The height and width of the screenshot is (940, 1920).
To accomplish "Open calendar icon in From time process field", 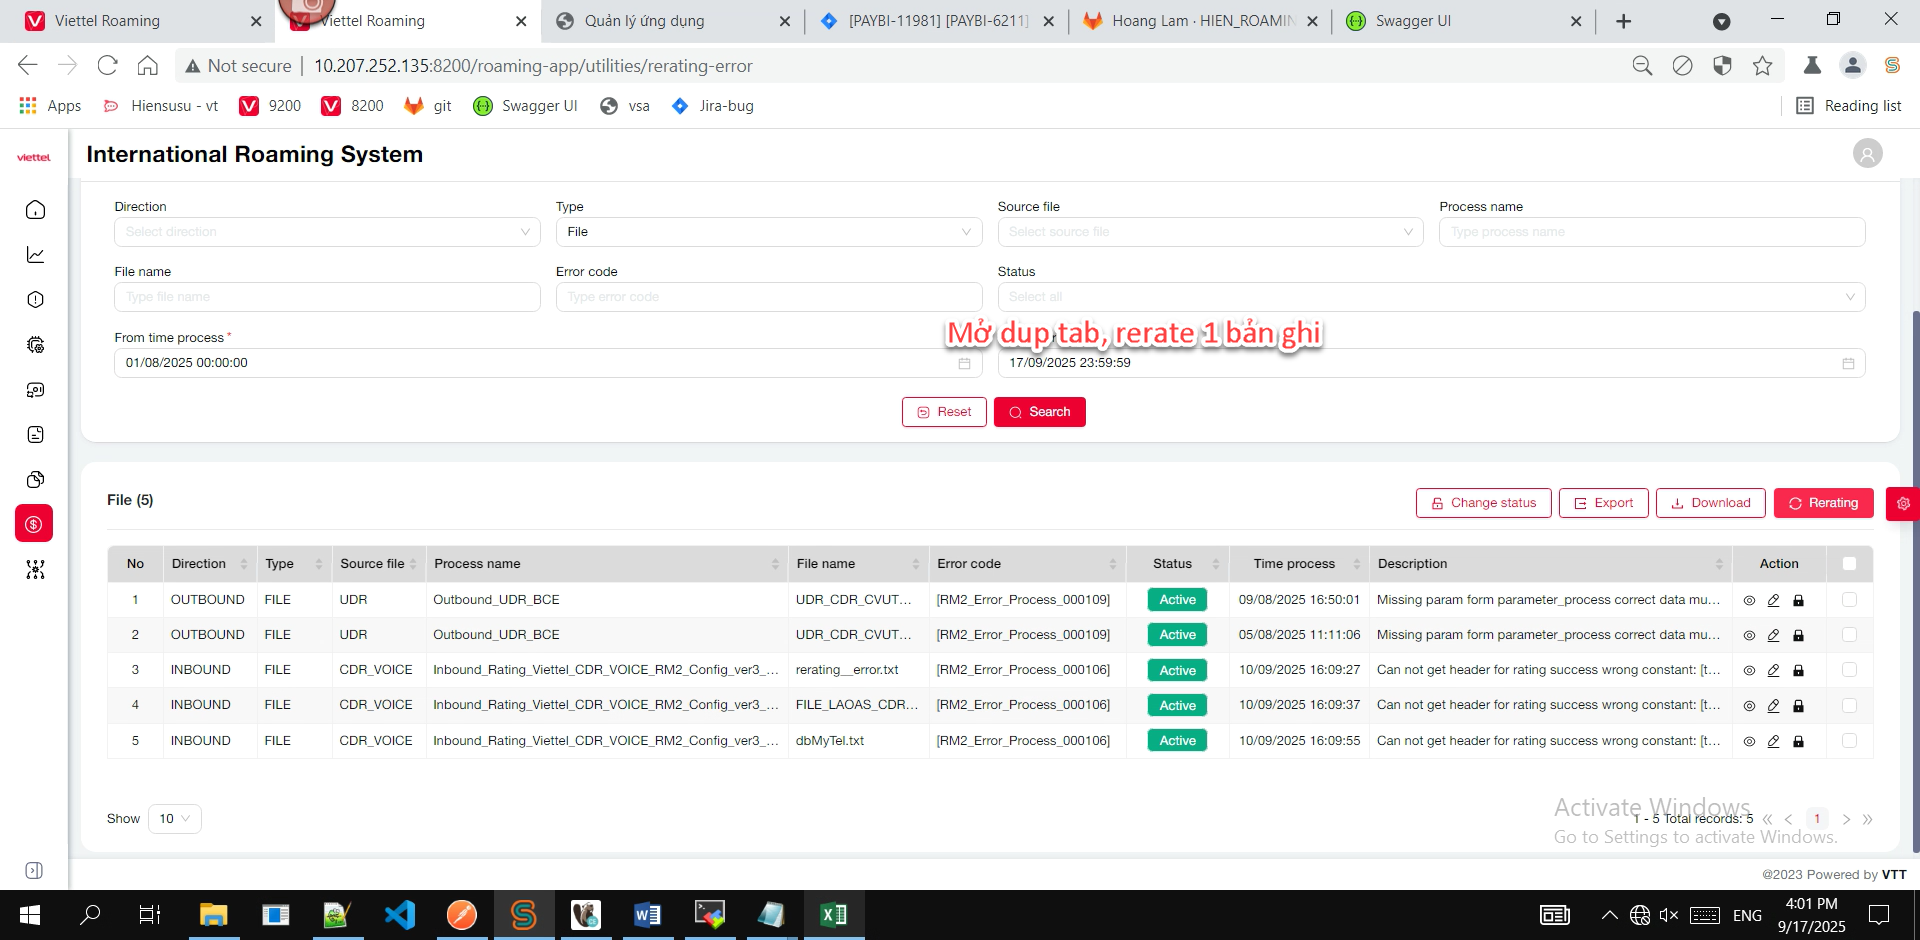I will [964, 363].
